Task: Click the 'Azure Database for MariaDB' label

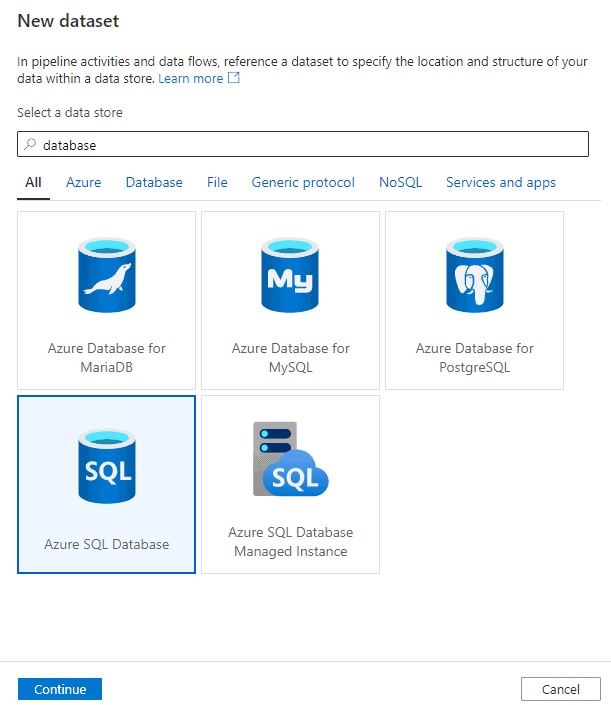Action: (x=107, y=358)
